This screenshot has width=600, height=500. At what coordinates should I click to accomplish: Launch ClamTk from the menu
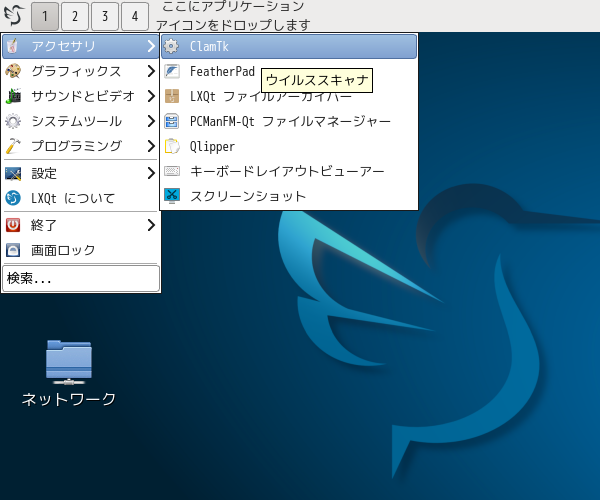(x=289, y=46)
